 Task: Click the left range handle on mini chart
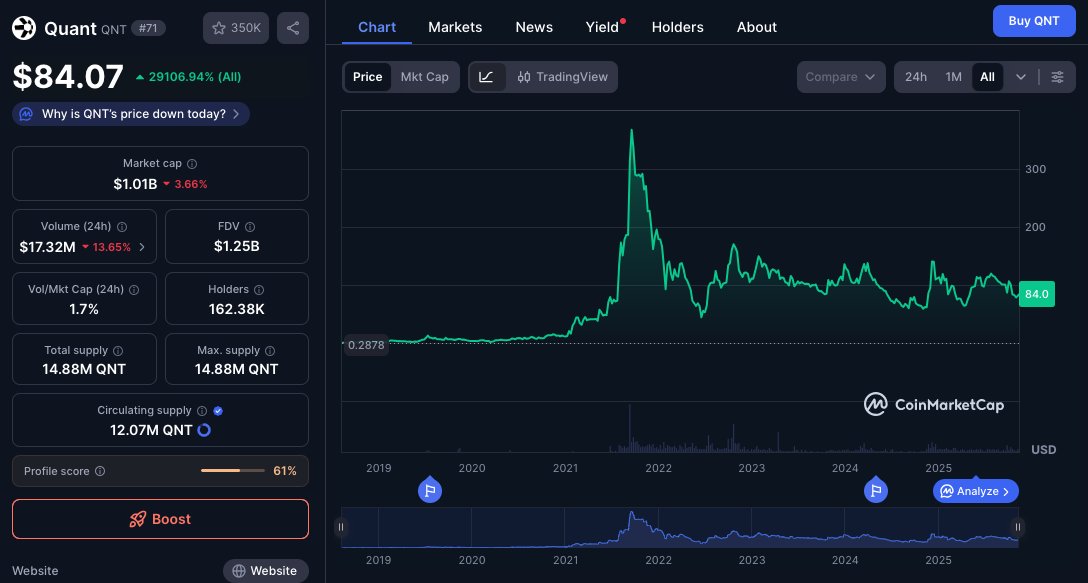click(x=341, y=527)
